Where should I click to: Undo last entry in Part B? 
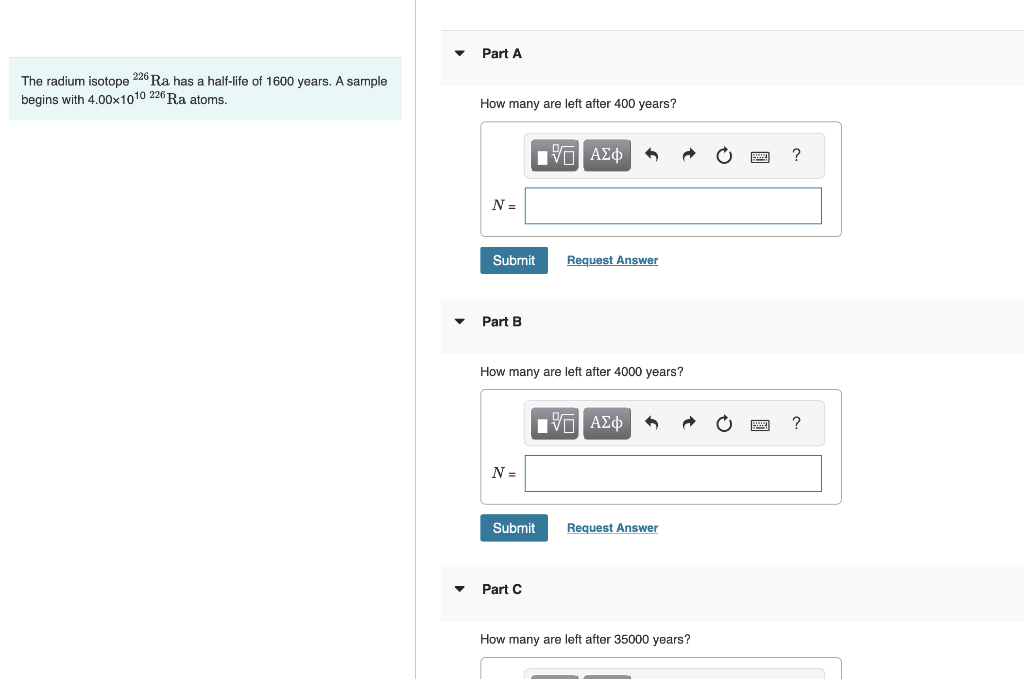coord(652,423)
